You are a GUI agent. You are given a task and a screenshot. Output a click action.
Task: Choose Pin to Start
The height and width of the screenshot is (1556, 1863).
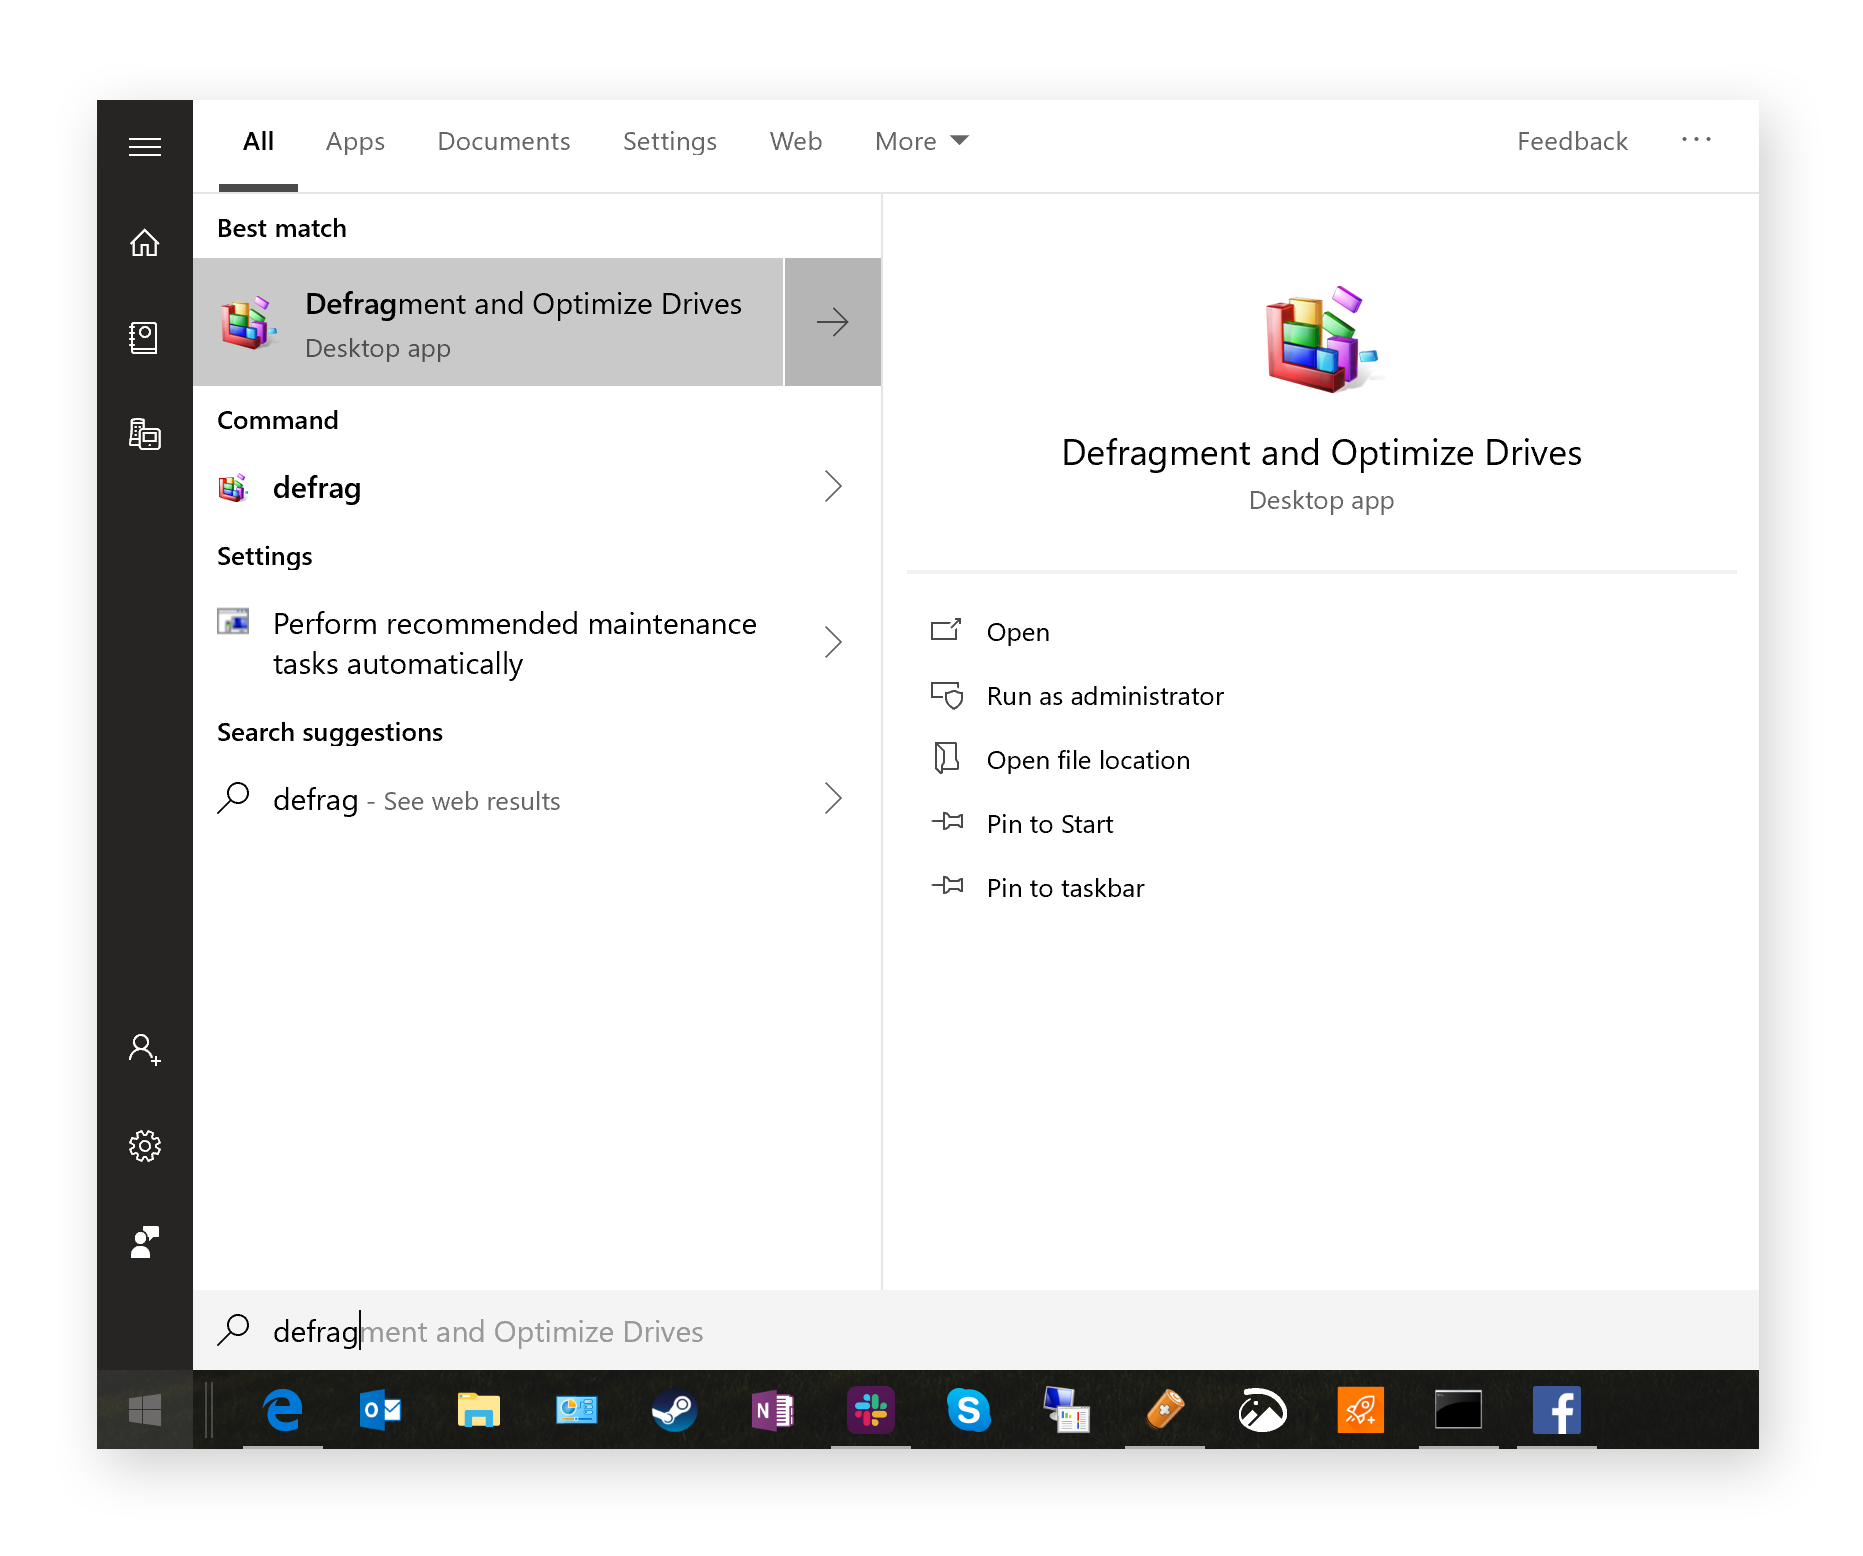coord(1049,824)
